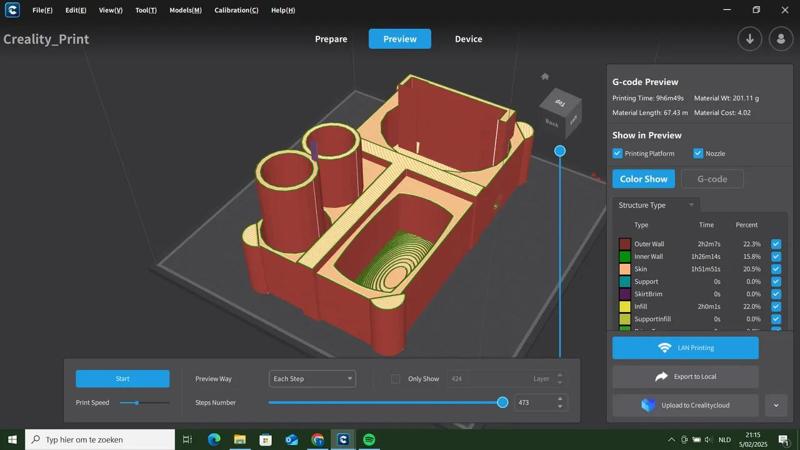Open the File menu
The height and width of the screenshot is (450, 800).
42,10
